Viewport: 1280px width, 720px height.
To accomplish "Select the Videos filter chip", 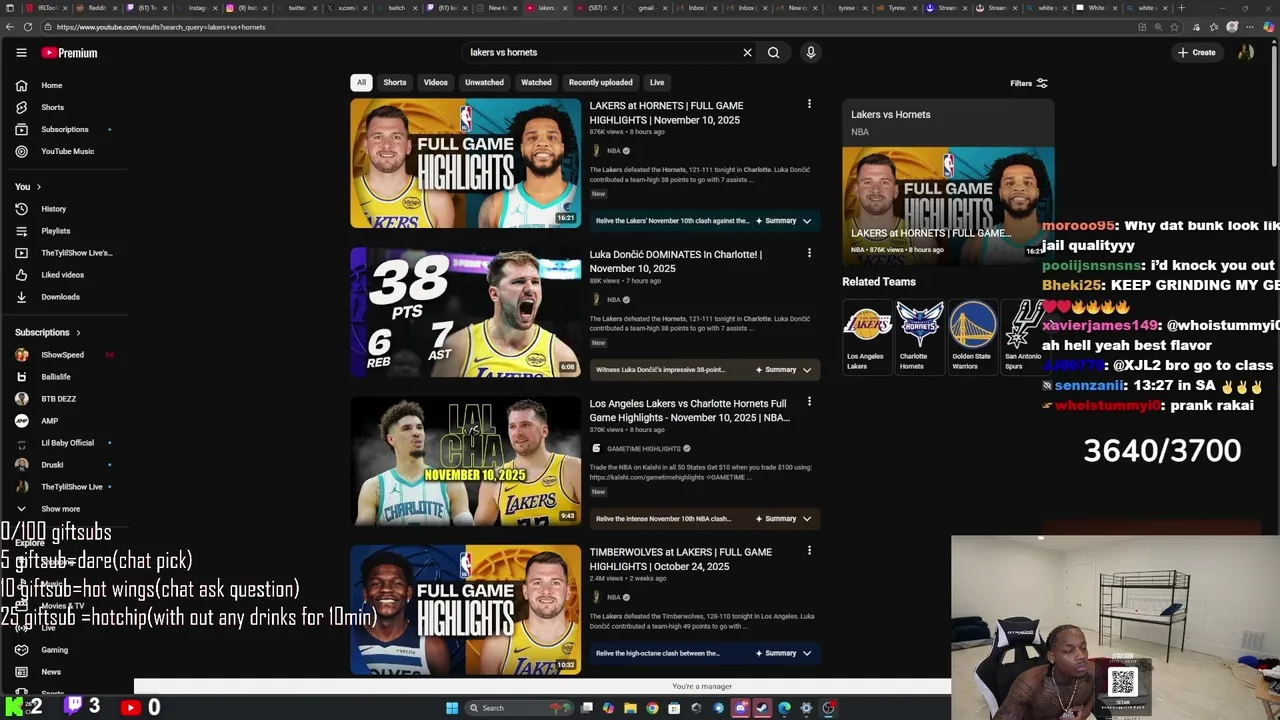I will pos(435,83).
